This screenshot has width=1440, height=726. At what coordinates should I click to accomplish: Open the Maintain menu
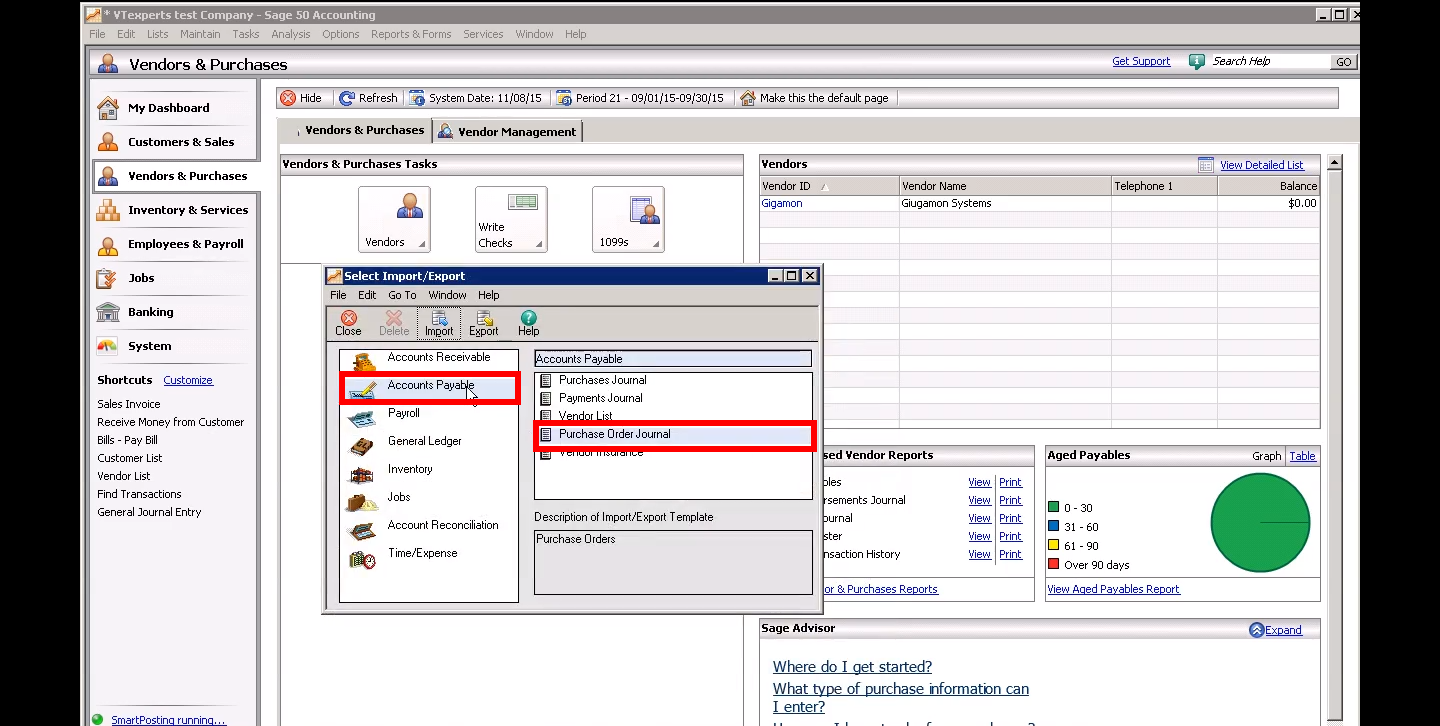click(x=200, y=34)
